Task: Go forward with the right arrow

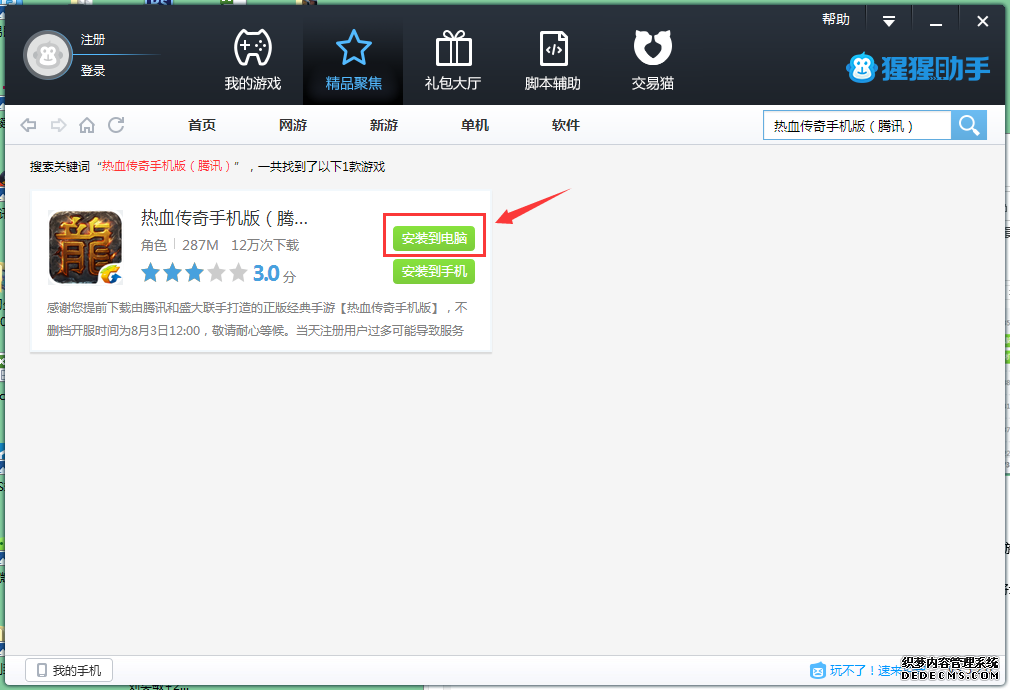Action: (x=59, y=125)
